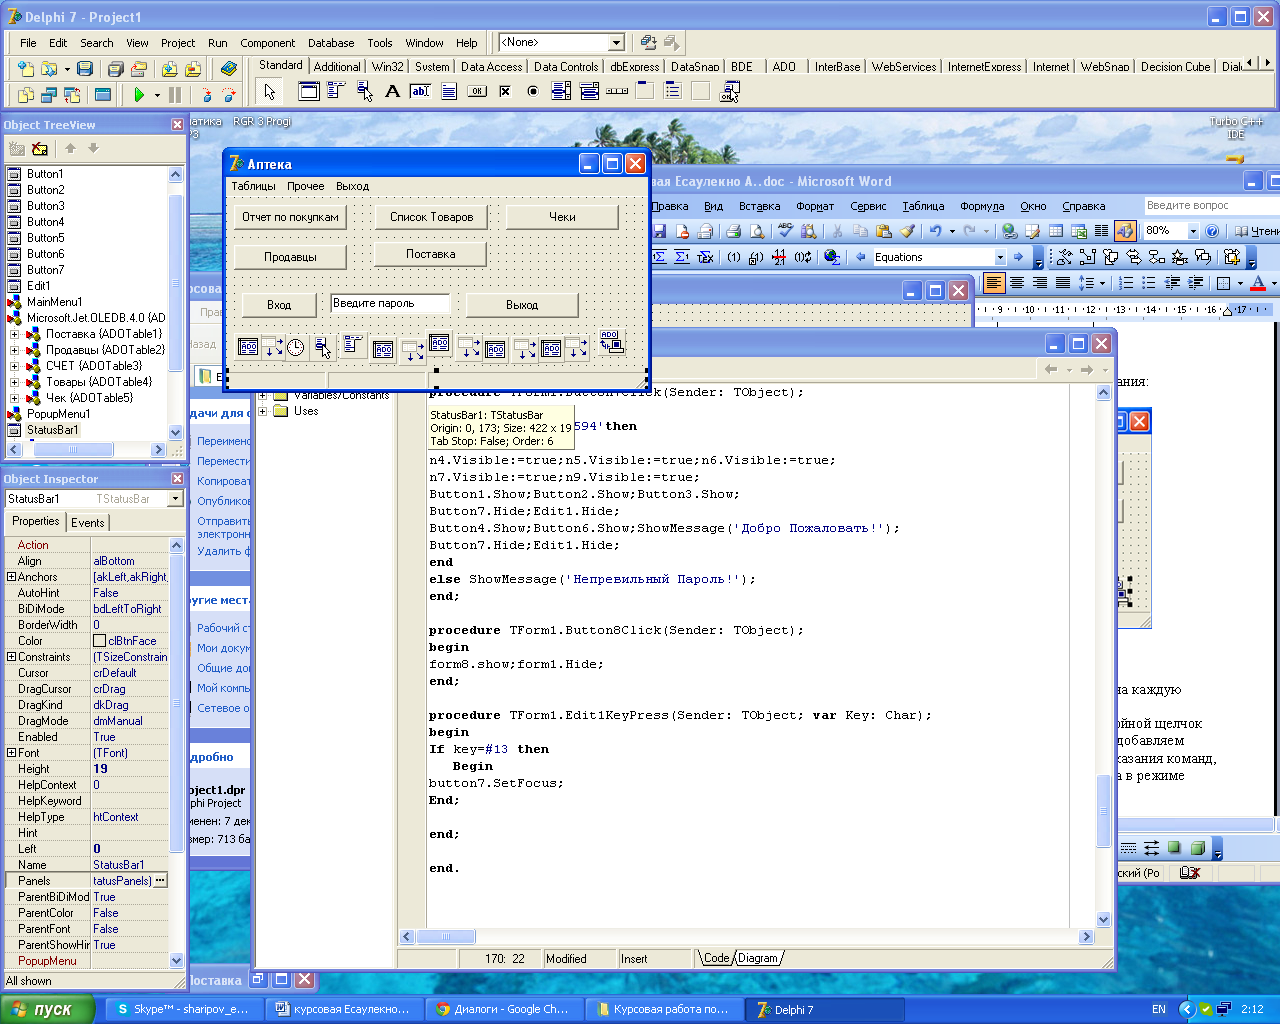The width and height of the screenshot is (1280, 1024).
Task: Click the Print icon in Word toolbar
Action: 733,231
